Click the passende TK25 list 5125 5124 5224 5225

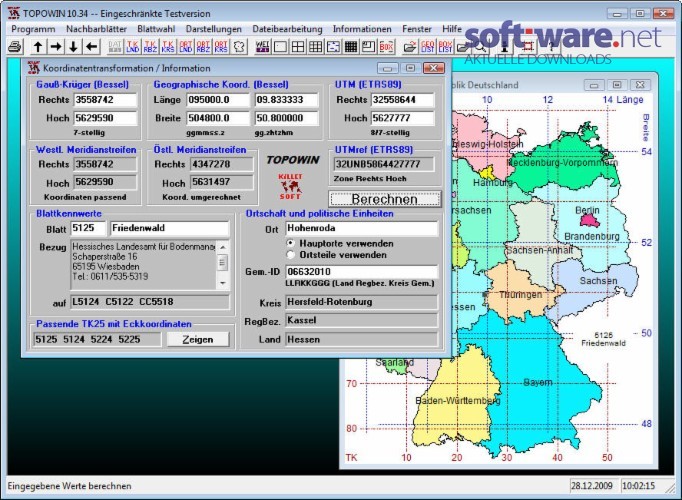pos(97,340)
